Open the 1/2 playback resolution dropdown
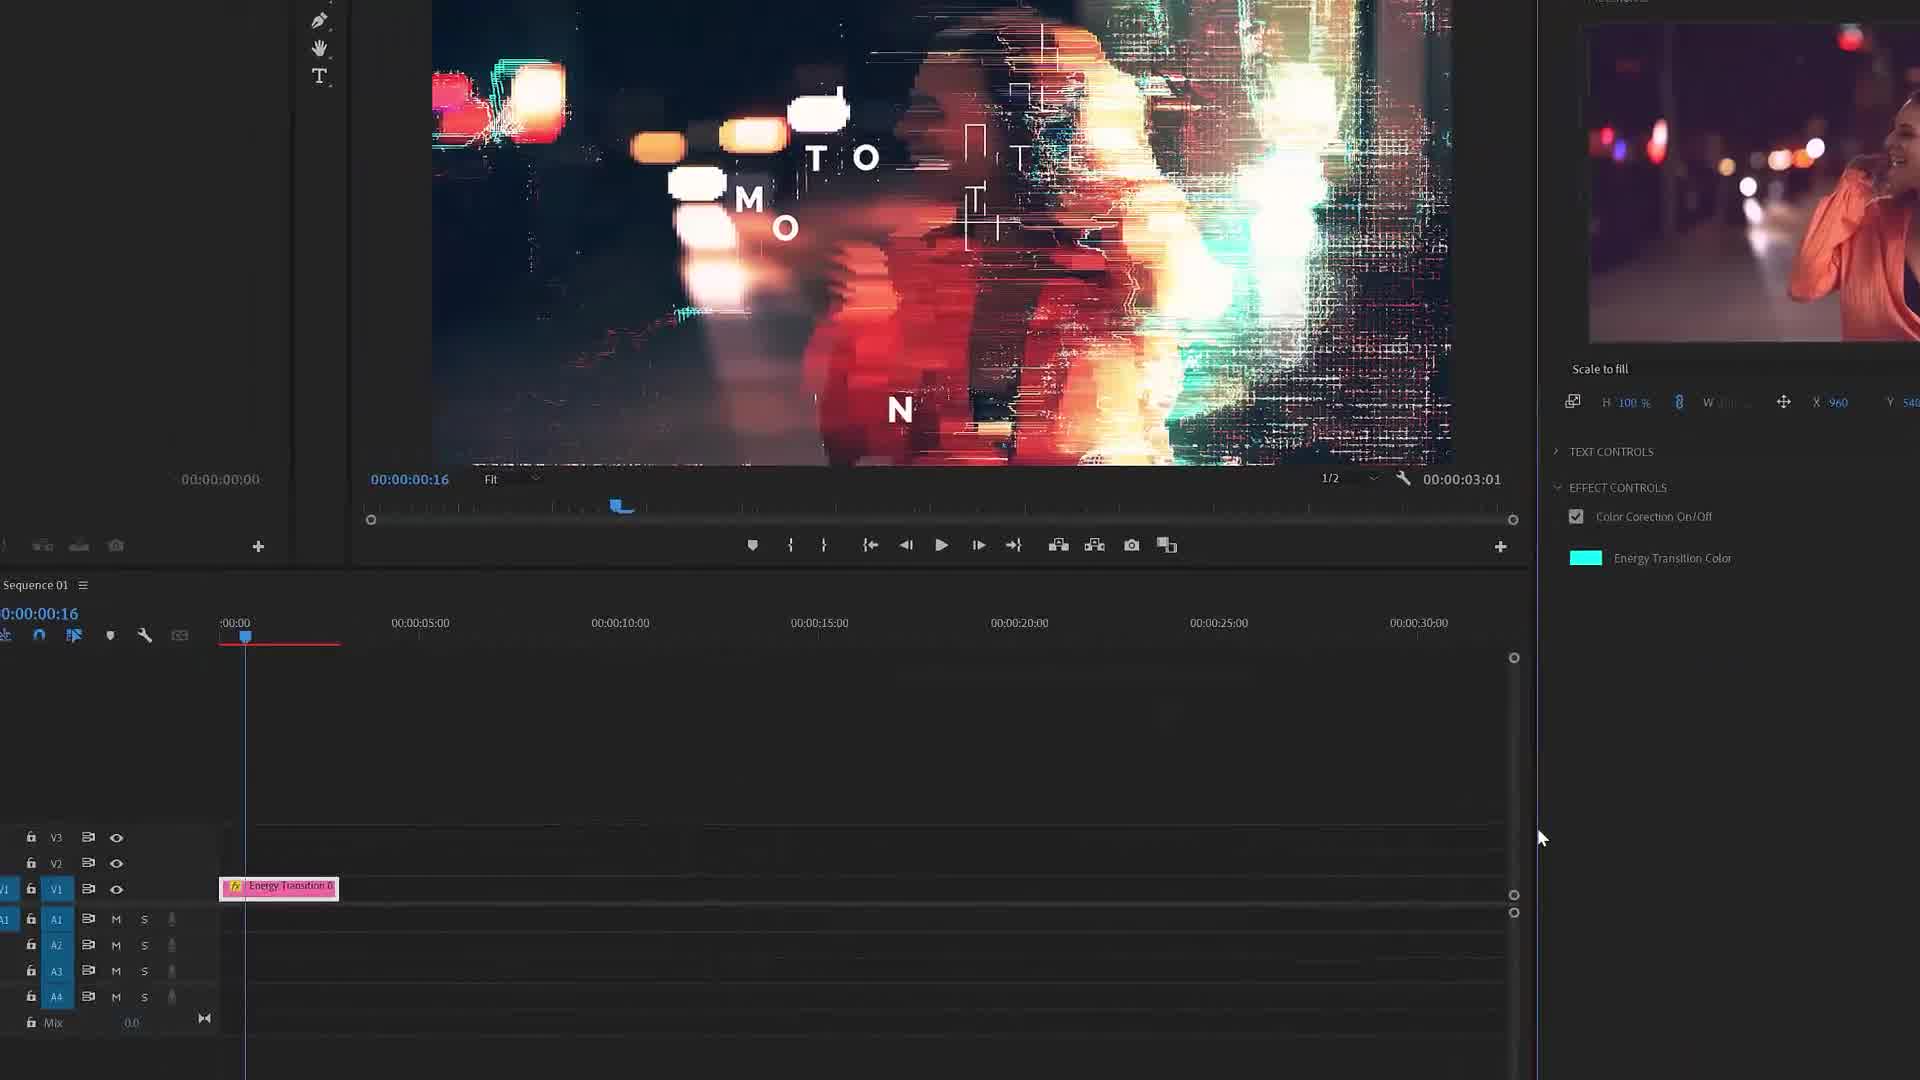 coord(1349,479)
